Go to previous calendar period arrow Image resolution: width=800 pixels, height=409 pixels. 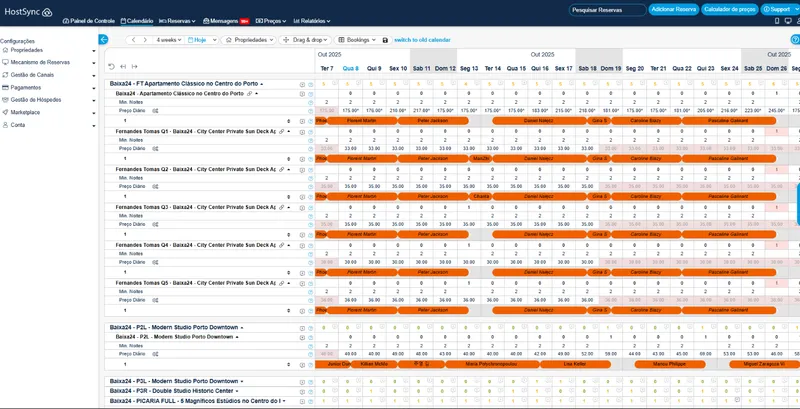coord(134,40)
